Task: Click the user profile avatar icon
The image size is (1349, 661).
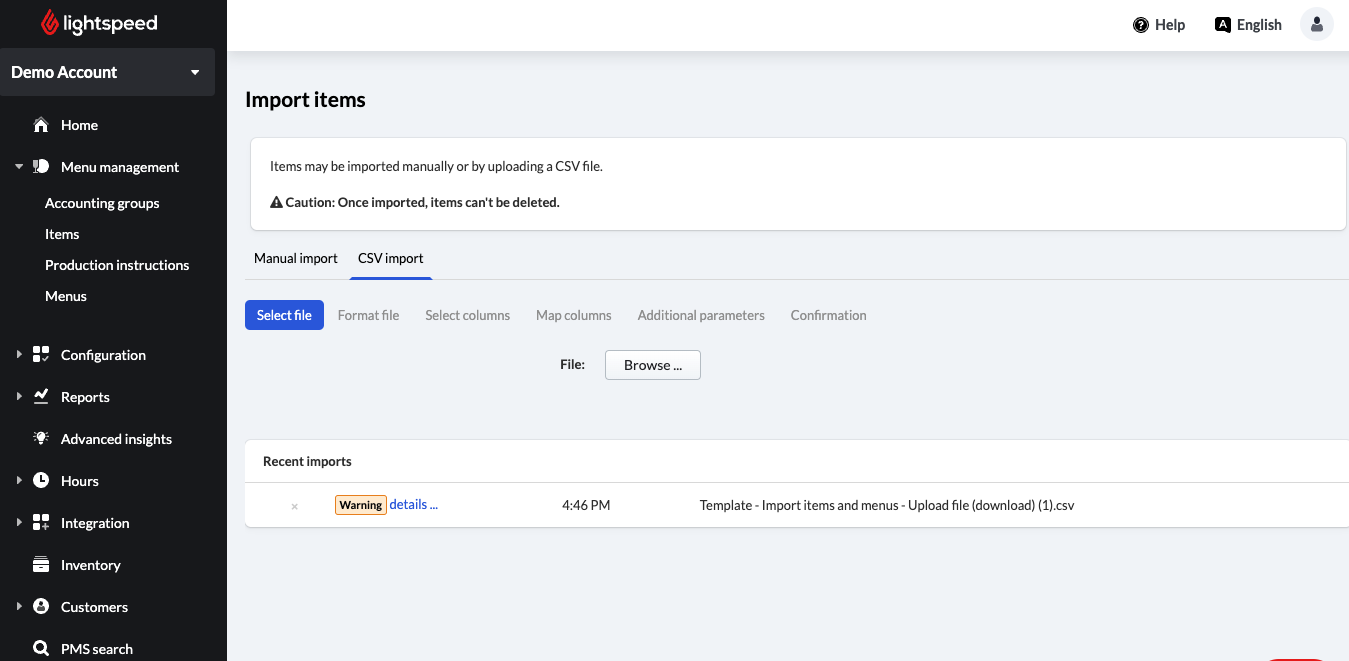Action: coord(1316,25)
